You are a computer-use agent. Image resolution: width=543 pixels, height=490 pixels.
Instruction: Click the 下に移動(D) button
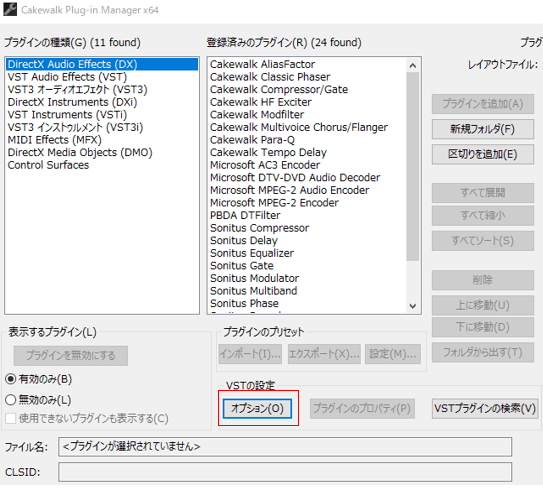482,327
